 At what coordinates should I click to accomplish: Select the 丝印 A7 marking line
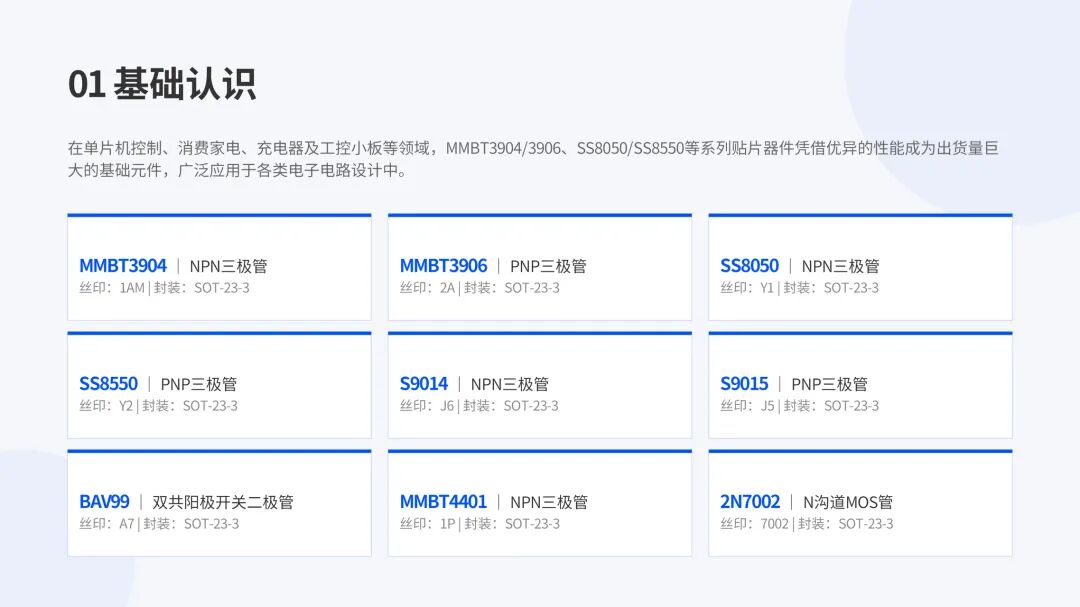click(159, 524)
